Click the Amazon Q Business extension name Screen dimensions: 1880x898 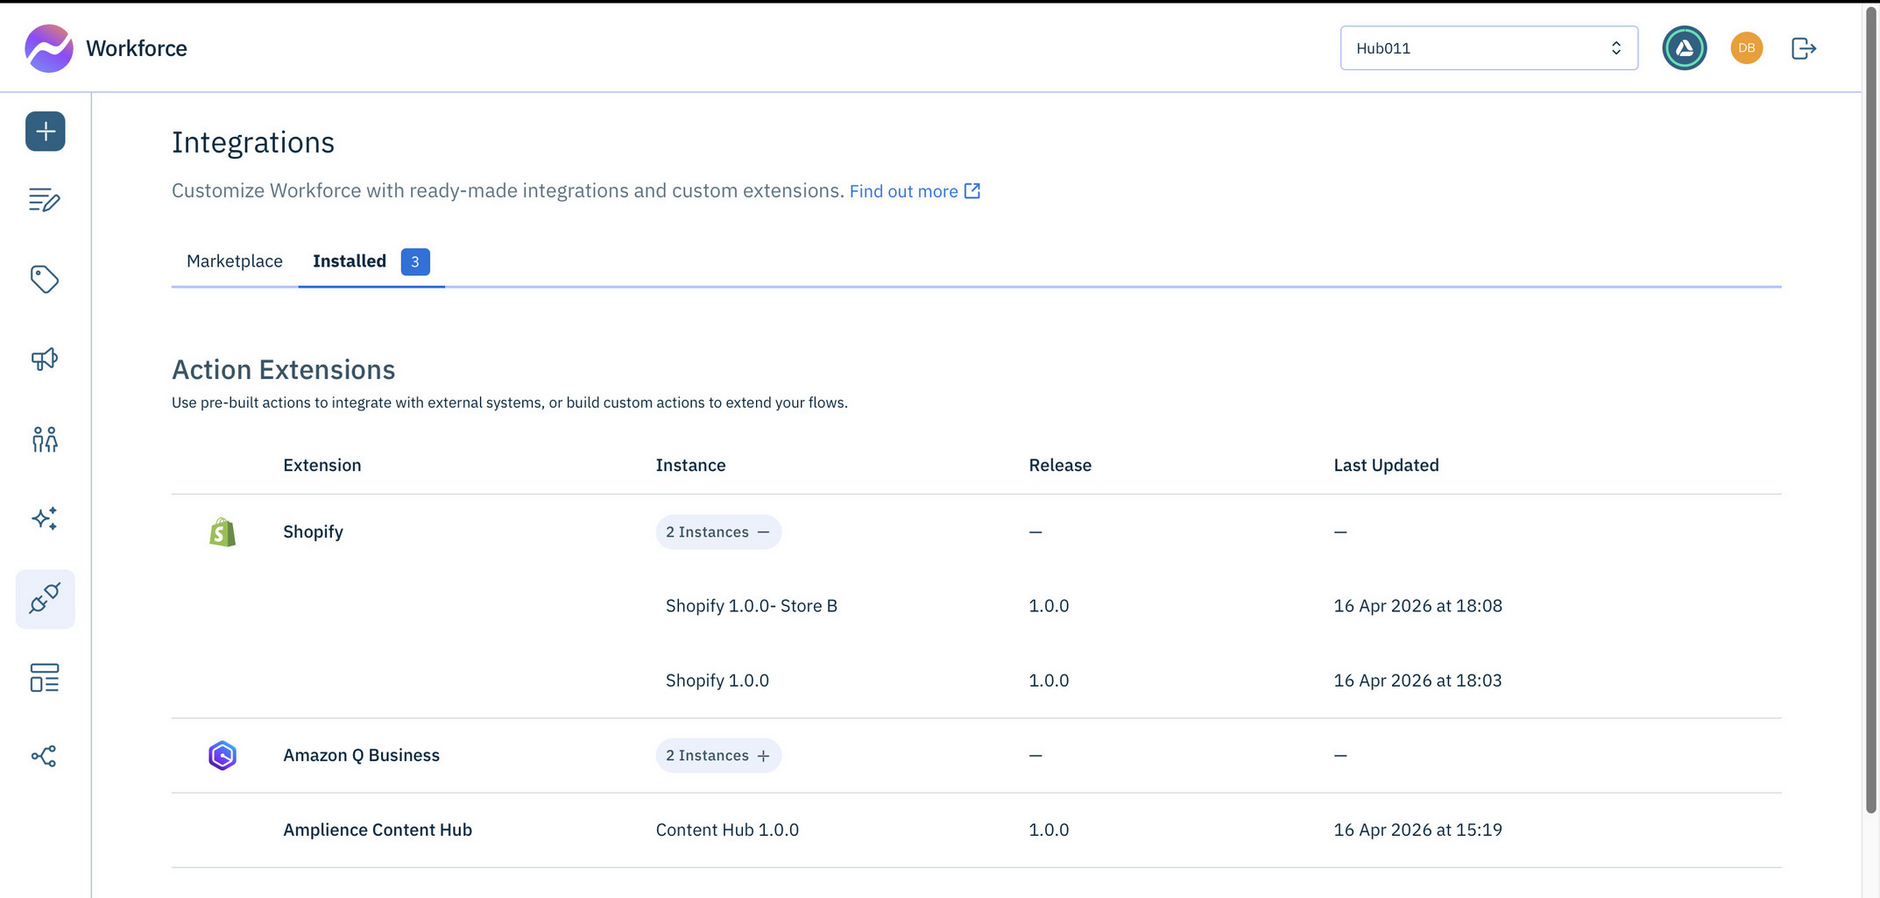point(361,755)
